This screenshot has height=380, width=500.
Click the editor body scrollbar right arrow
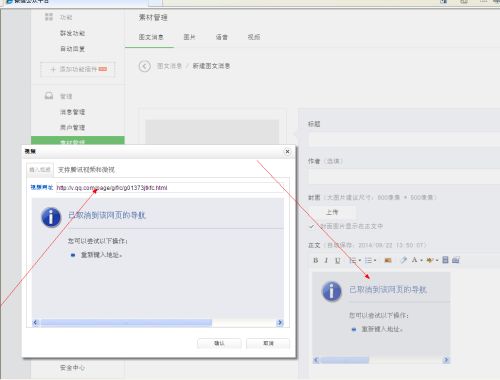(446, 360)
